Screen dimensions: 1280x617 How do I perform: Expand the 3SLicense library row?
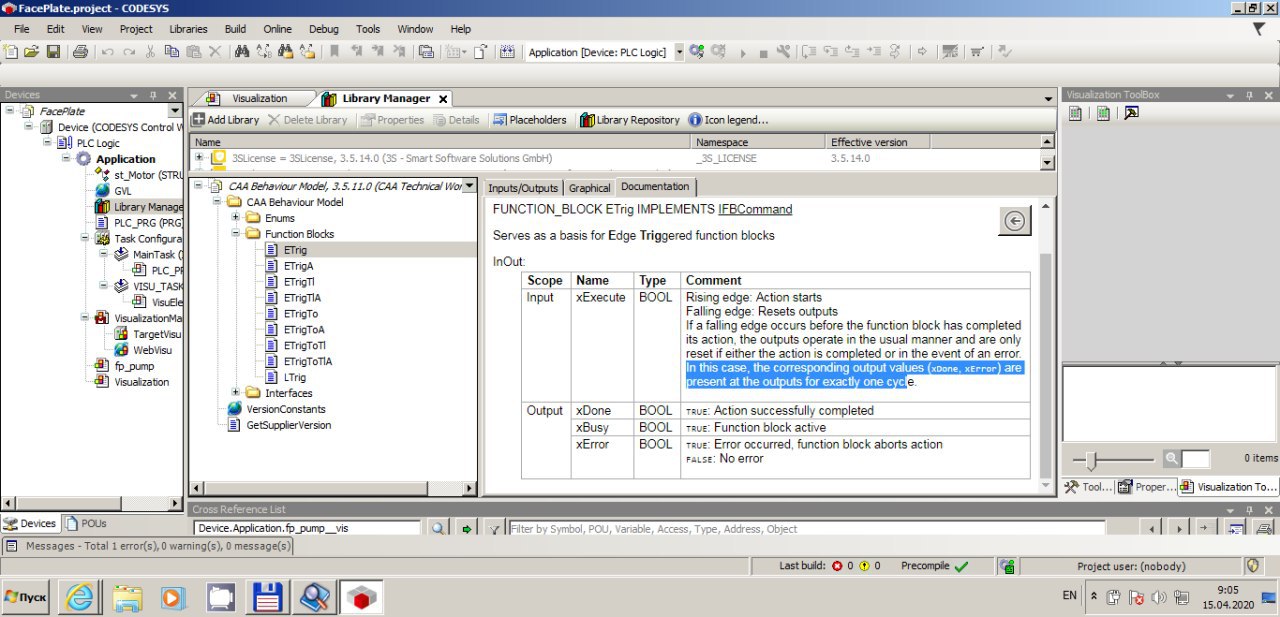199,157
